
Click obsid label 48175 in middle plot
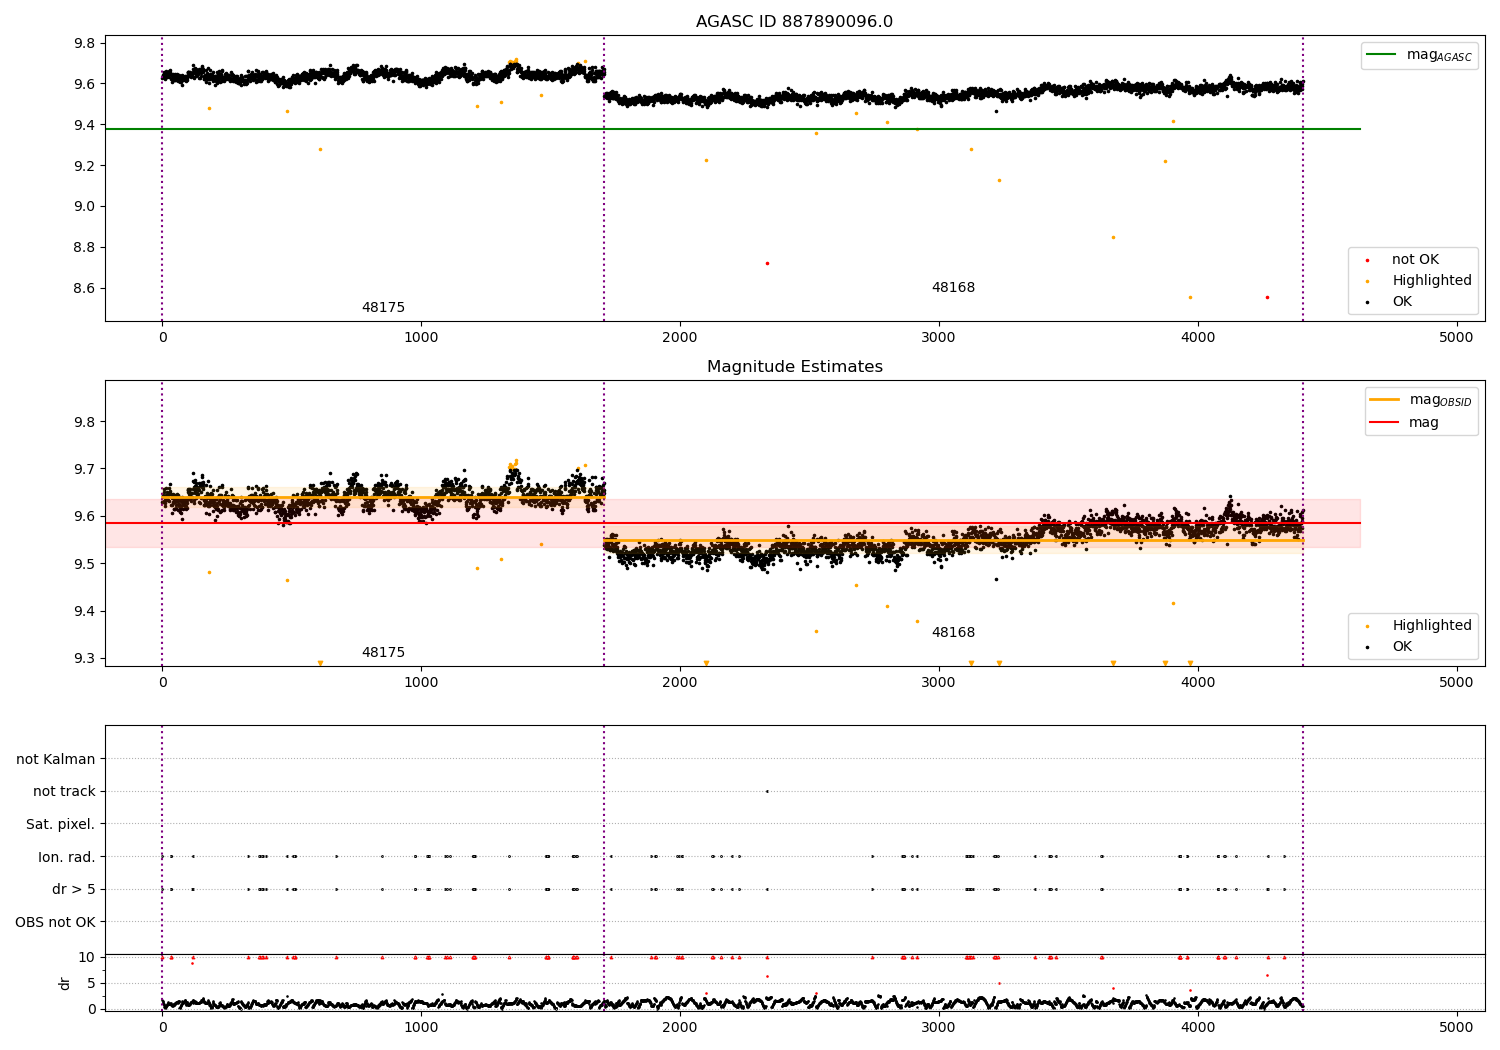pos(383,653)
